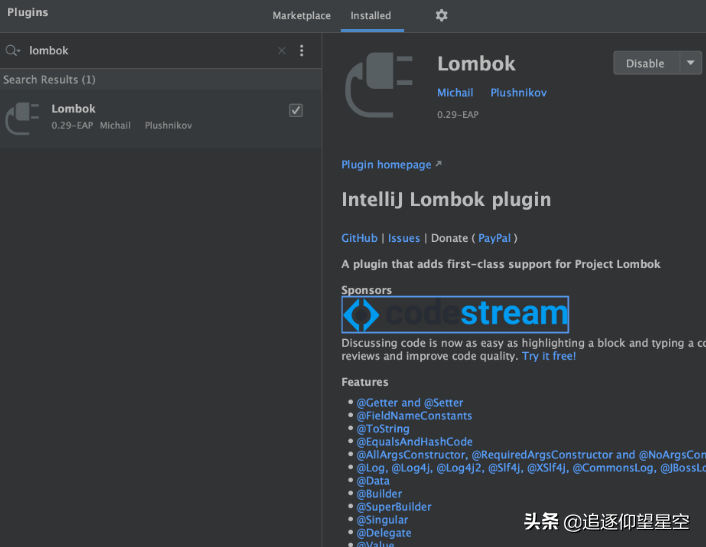Open search options three-dot menu
706x547 pixels.
302,50
